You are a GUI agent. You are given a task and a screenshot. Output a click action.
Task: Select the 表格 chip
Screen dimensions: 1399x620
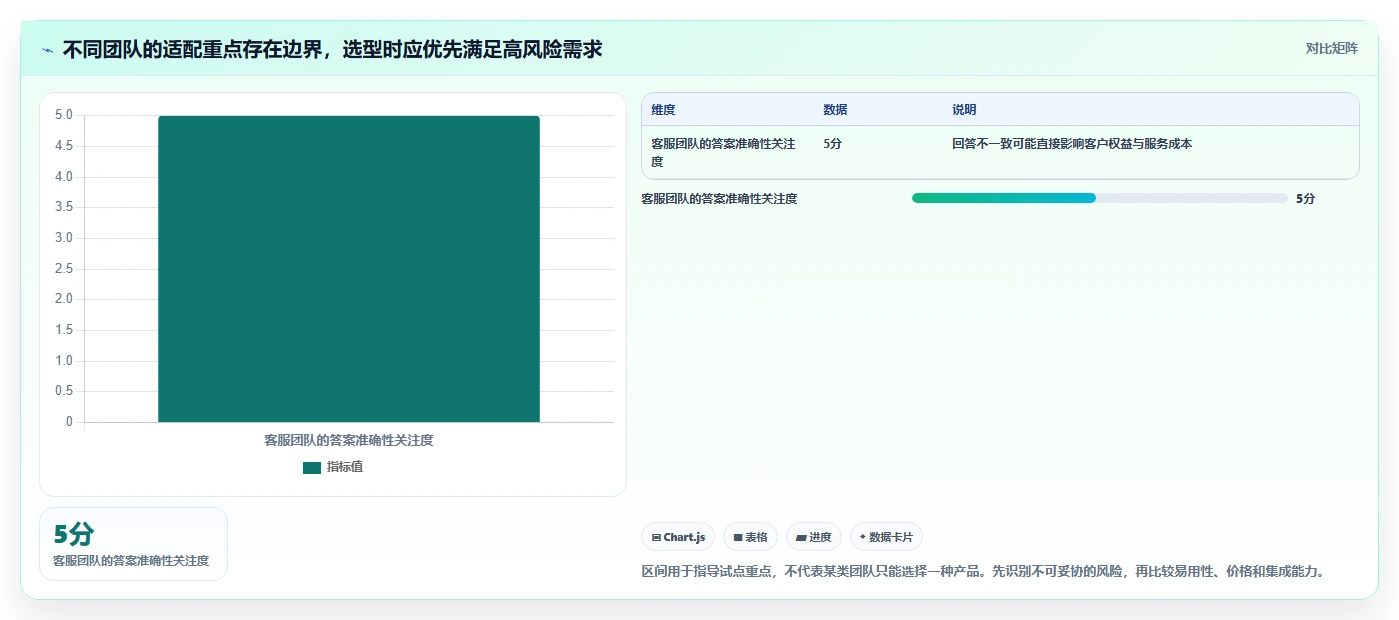click(750, 537)
